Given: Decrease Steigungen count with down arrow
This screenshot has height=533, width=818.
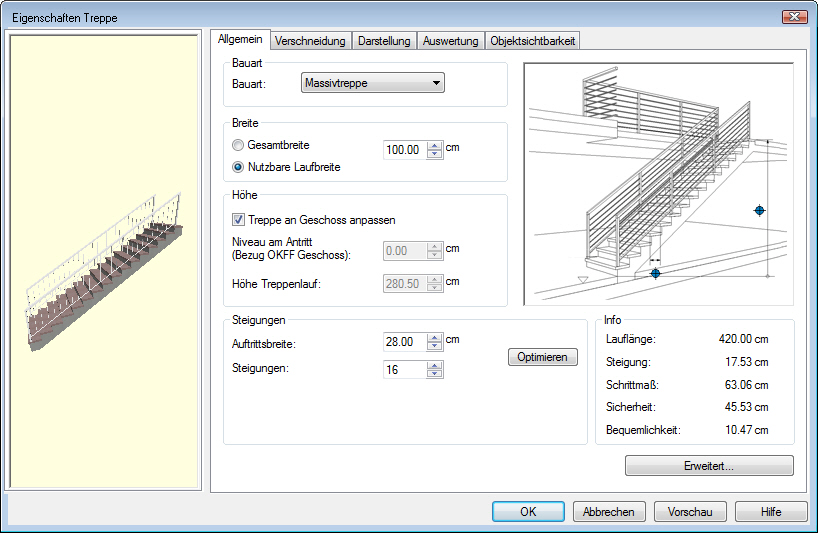Looking at the screenshot, I should coord(435,374).
